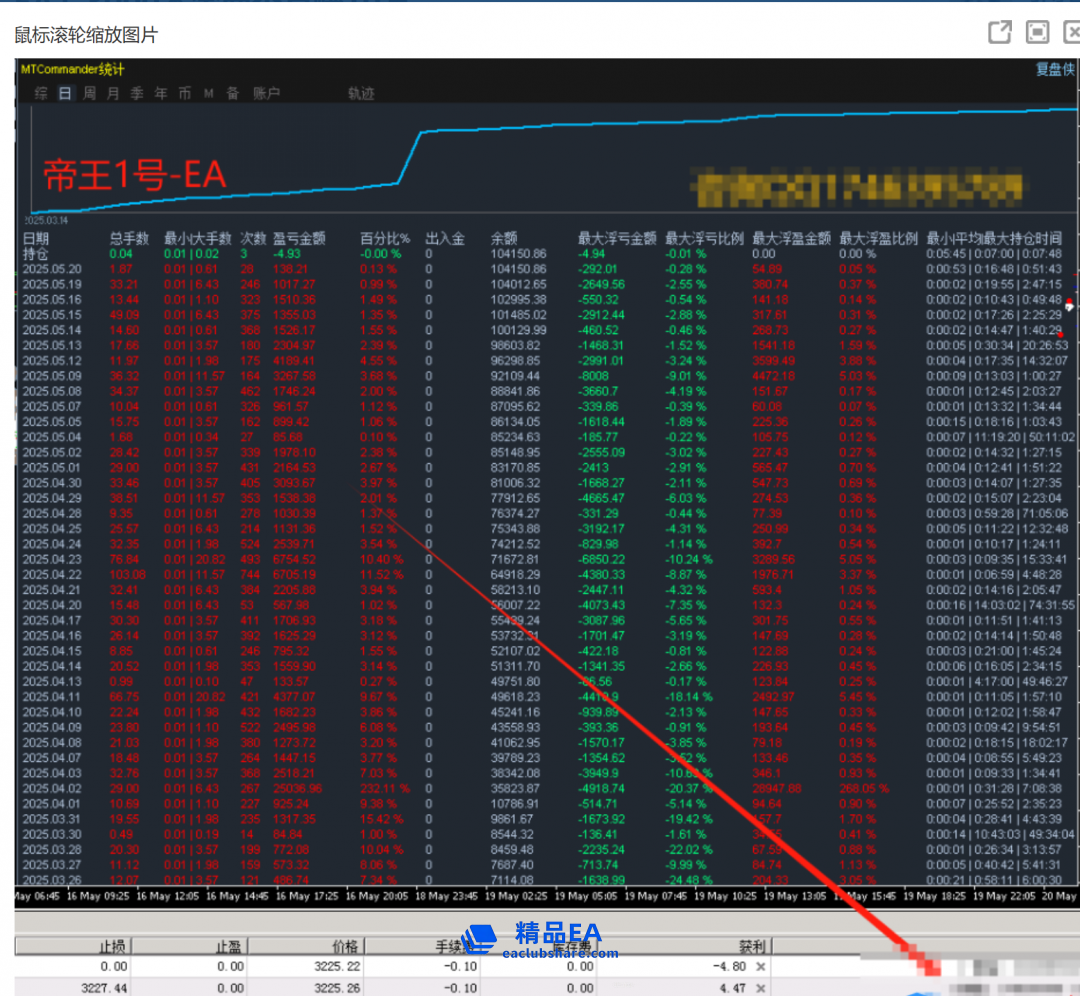This screenshot has height=996, width=1080.
Task: Open image in new window icon
Action: click(999, 32)
